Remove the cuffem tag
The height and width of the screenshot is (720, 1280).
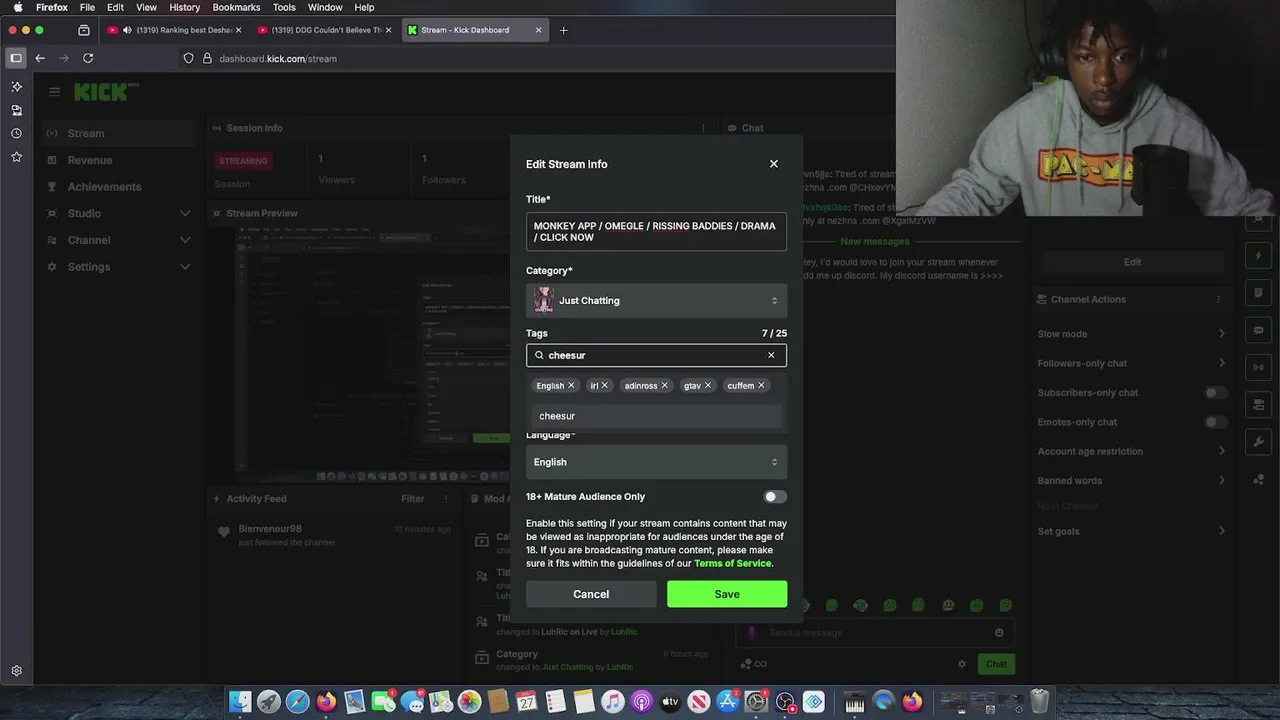point(761,385)
